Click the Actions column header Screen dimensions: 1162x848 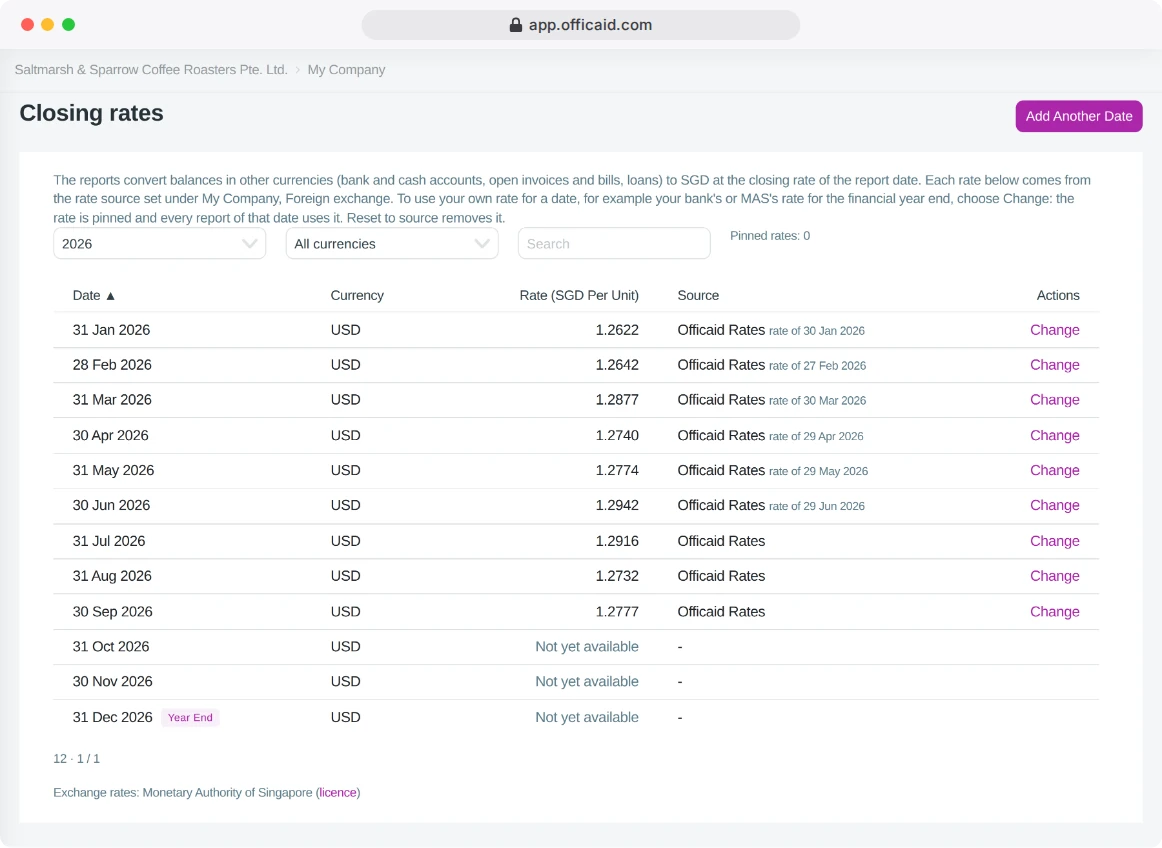coord(1058,296)
